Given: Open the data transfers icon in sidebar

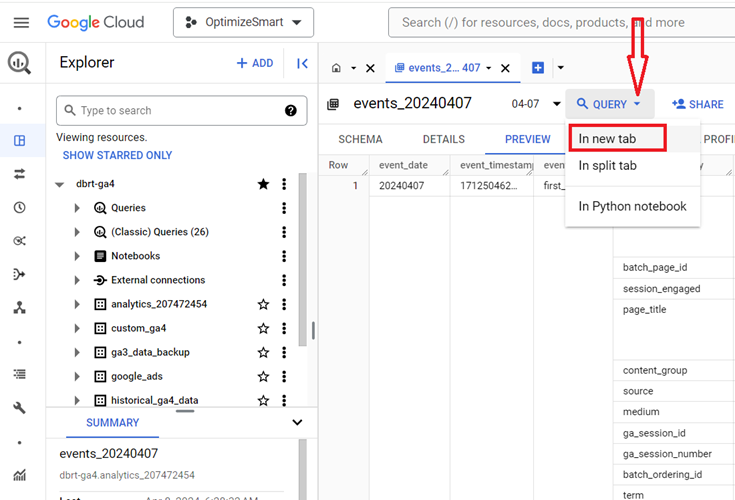Looking at the screenshot, I should point(19,174).
